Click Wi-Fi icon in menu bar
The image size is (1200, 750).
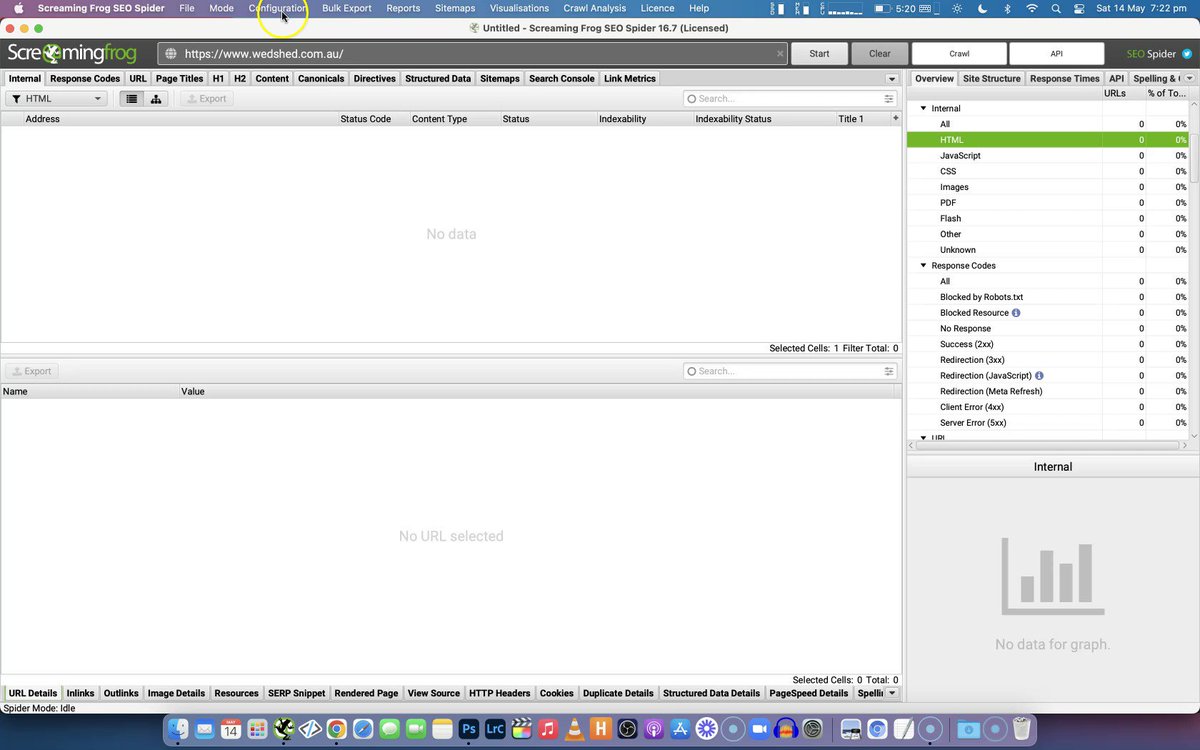click(1032, 8)
